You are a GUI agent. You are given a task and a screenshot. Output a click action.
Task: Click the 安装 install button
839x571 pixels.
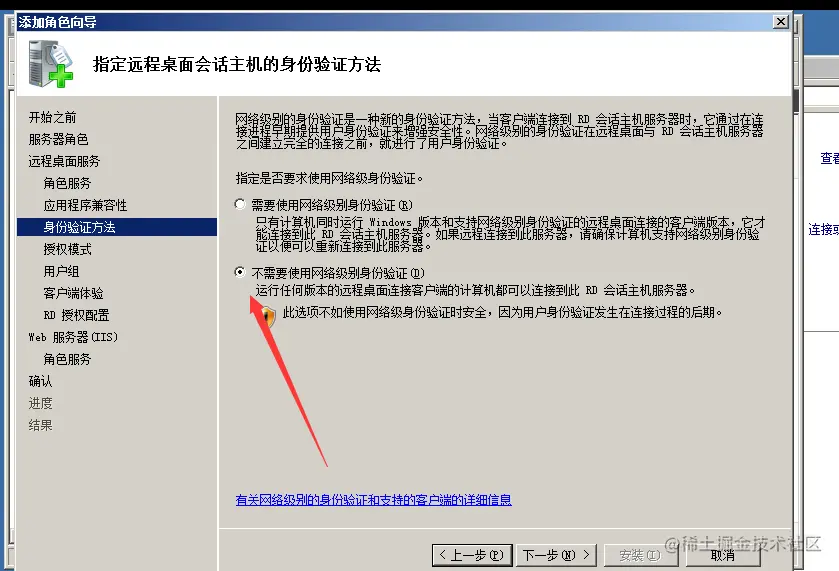(640, 555)
